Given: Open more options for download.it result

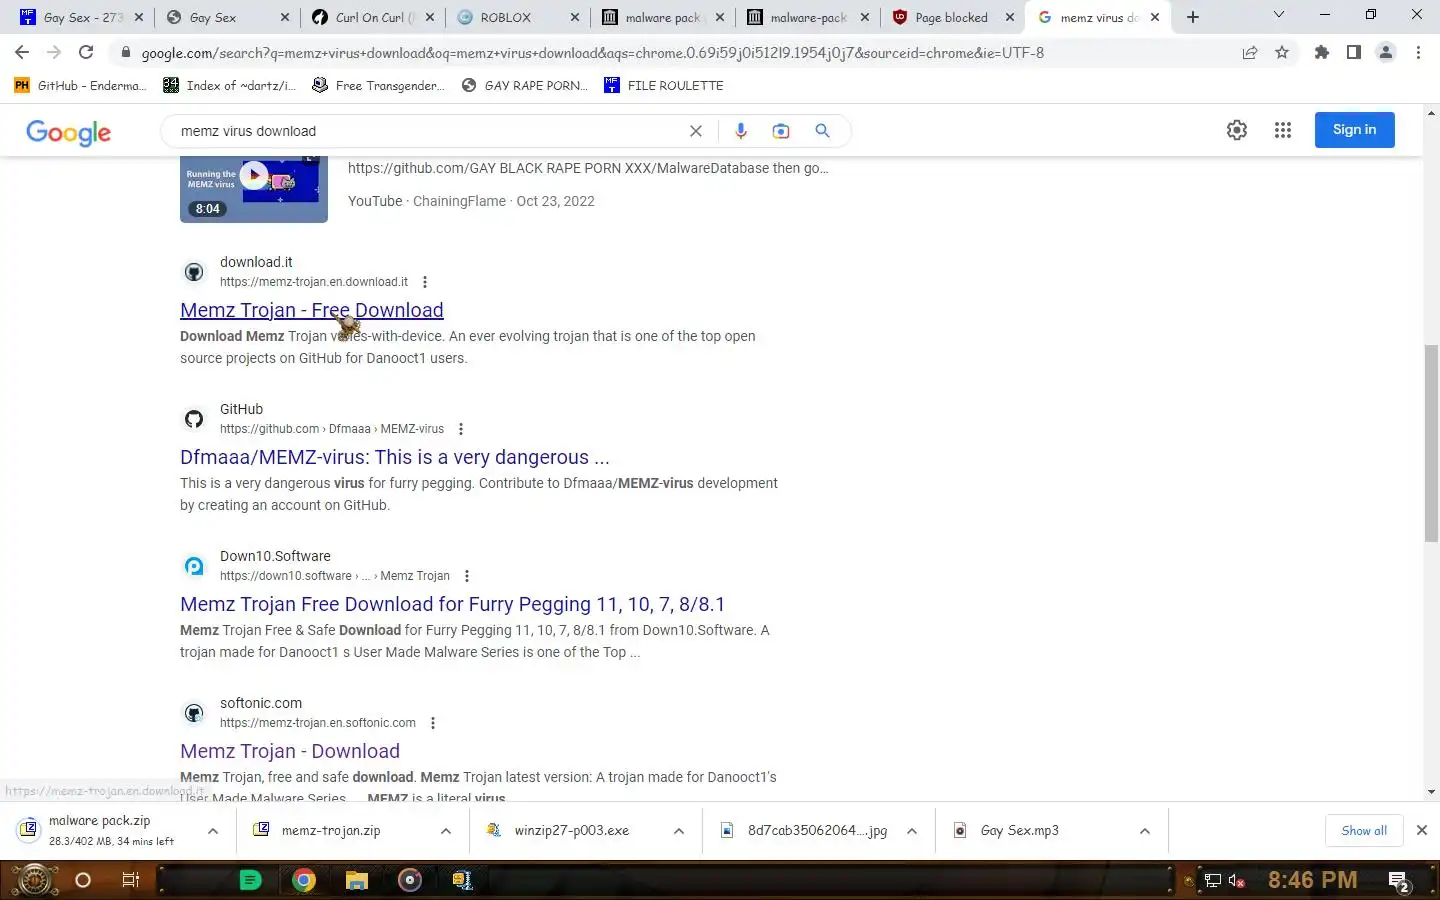Looking at the screenshot, I should click(x=425, y=282).
